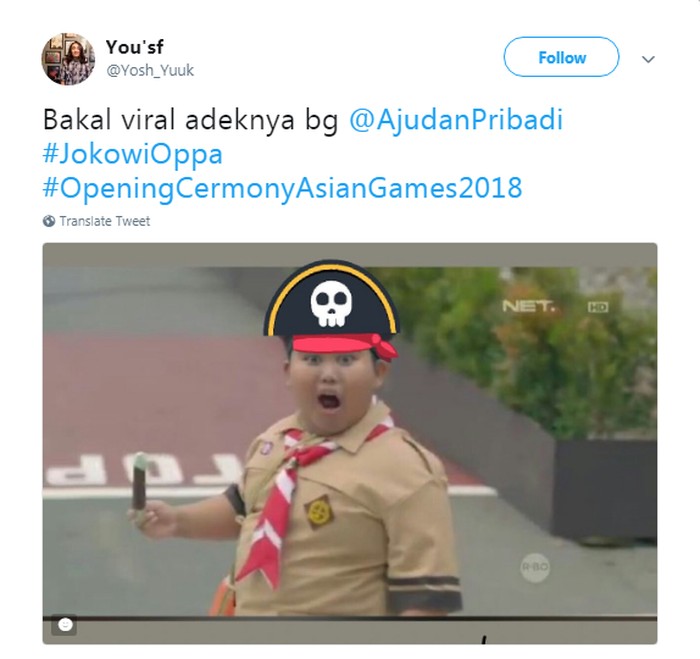
Task: Open the scout boy image thumbnail
Action: click(350, 443)
